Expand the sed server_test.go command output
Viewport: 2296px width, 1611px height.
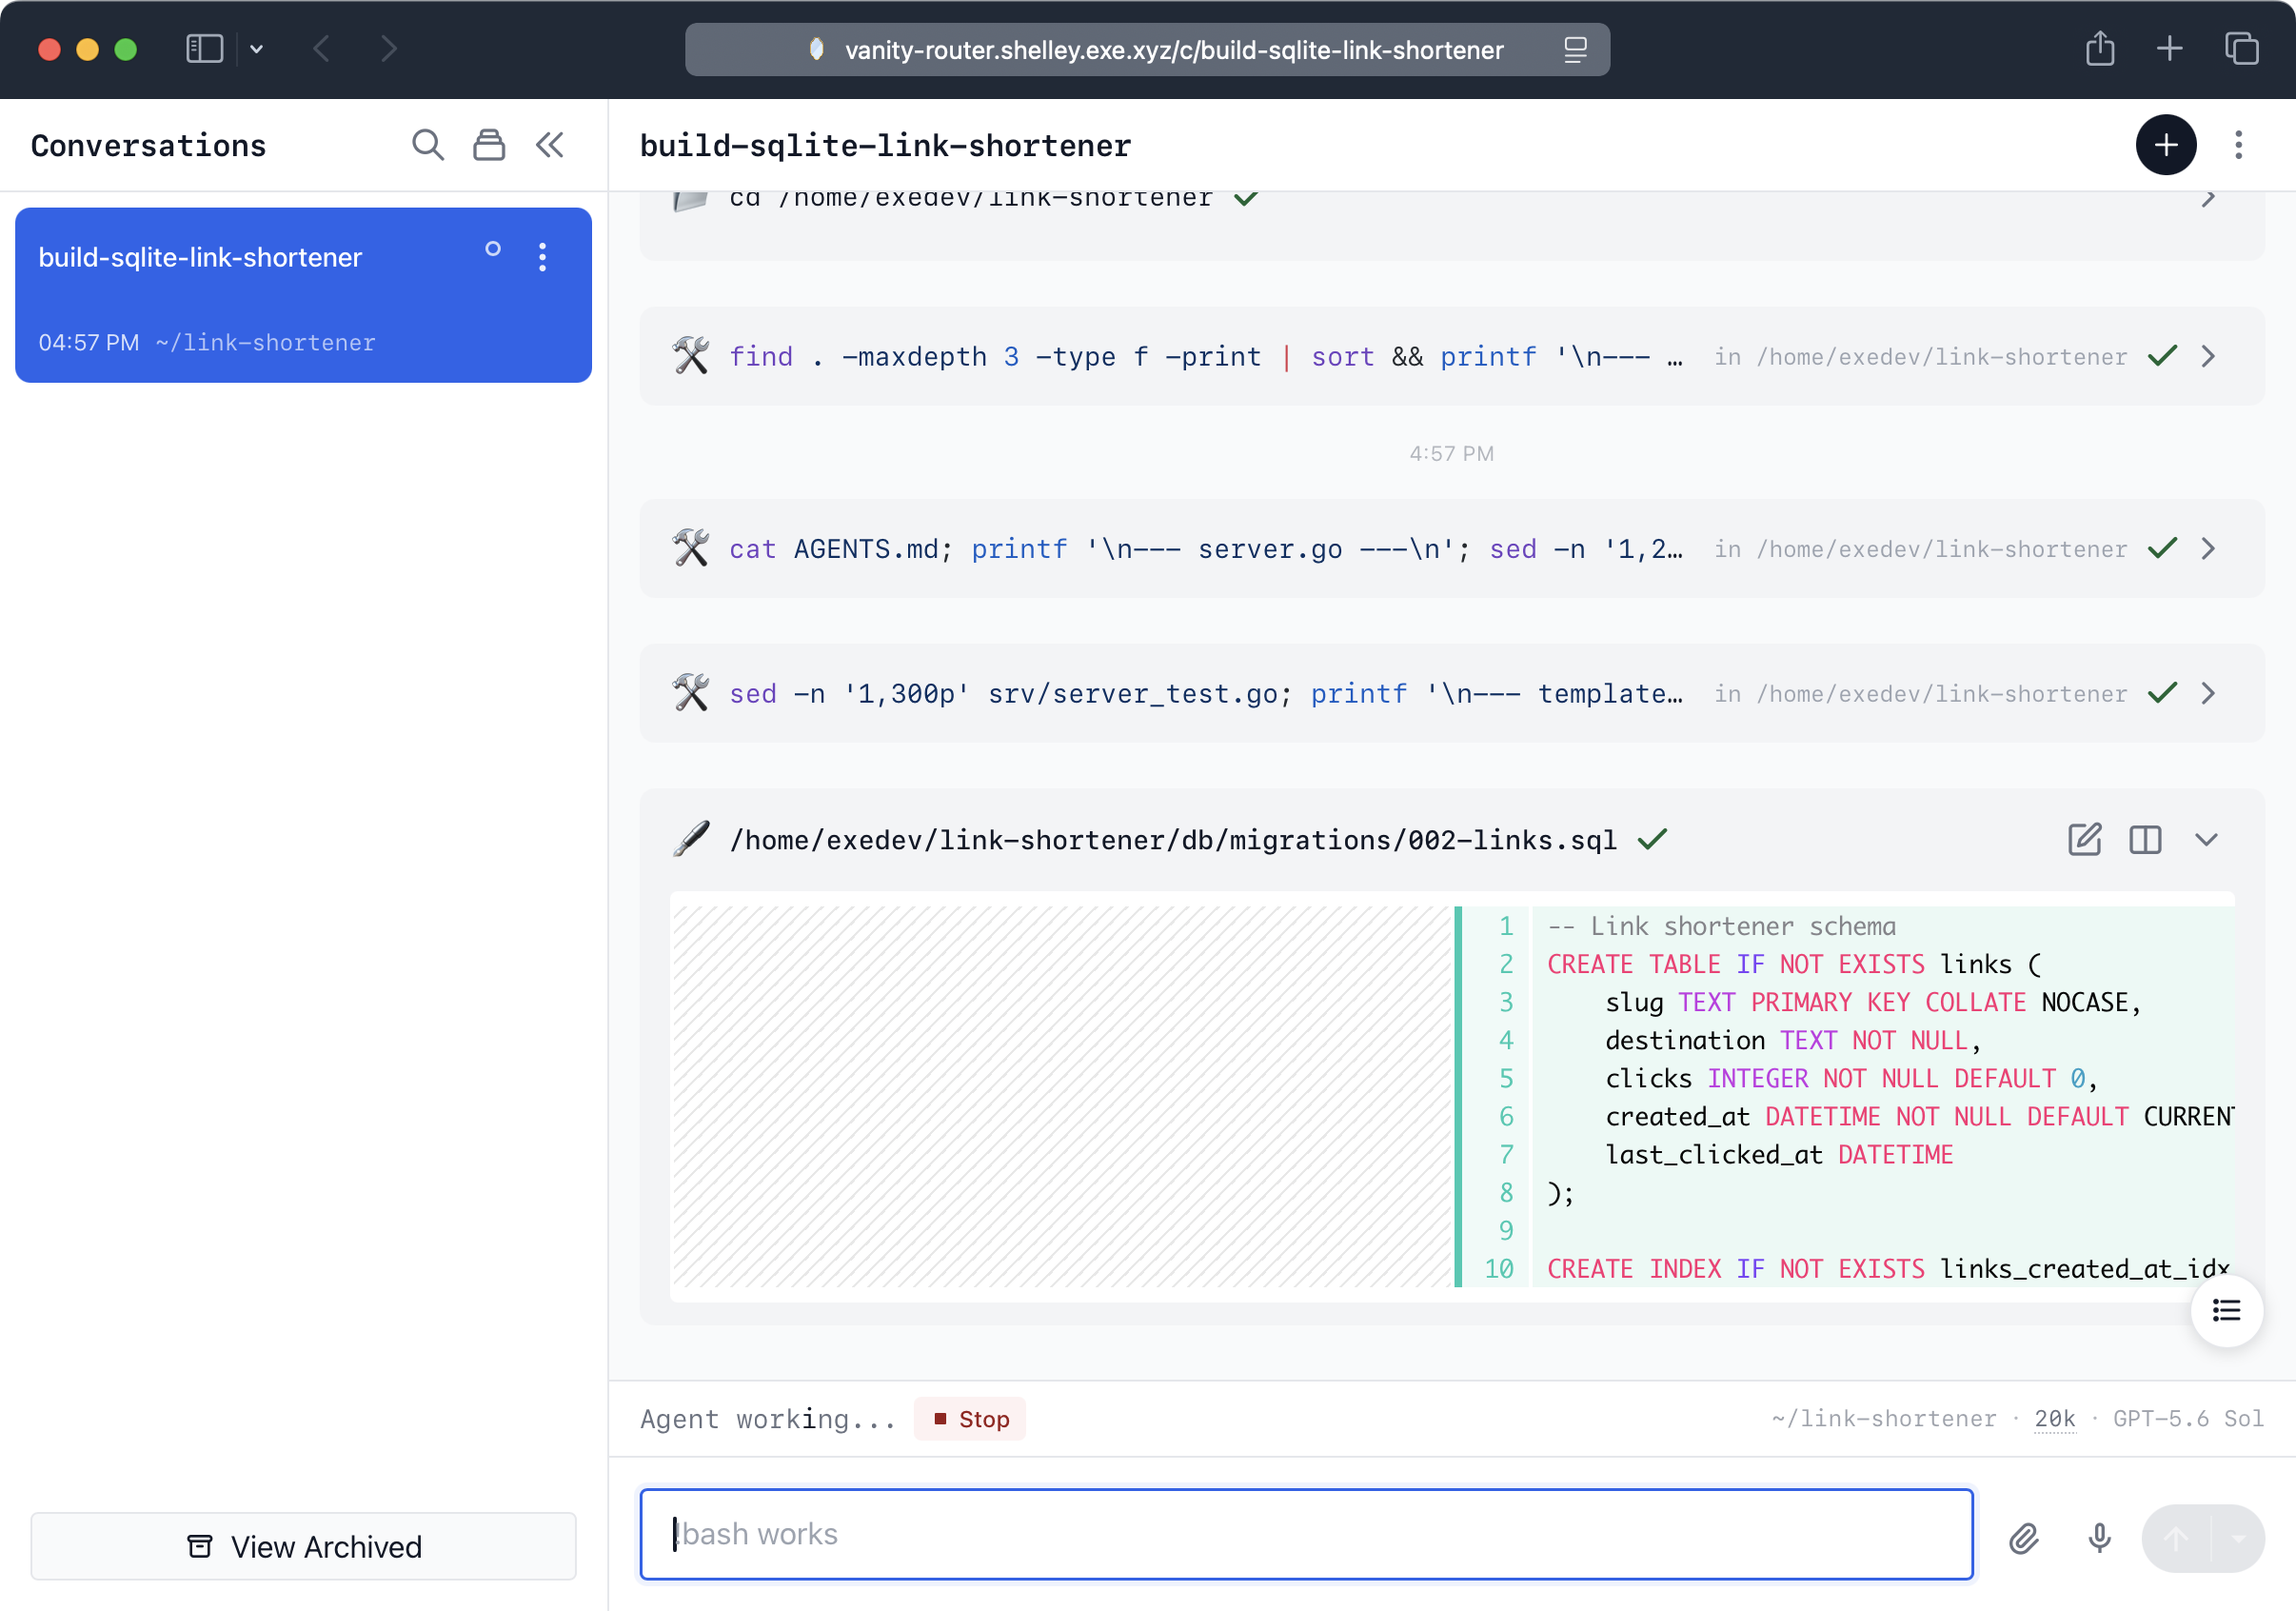(2208, 693)
